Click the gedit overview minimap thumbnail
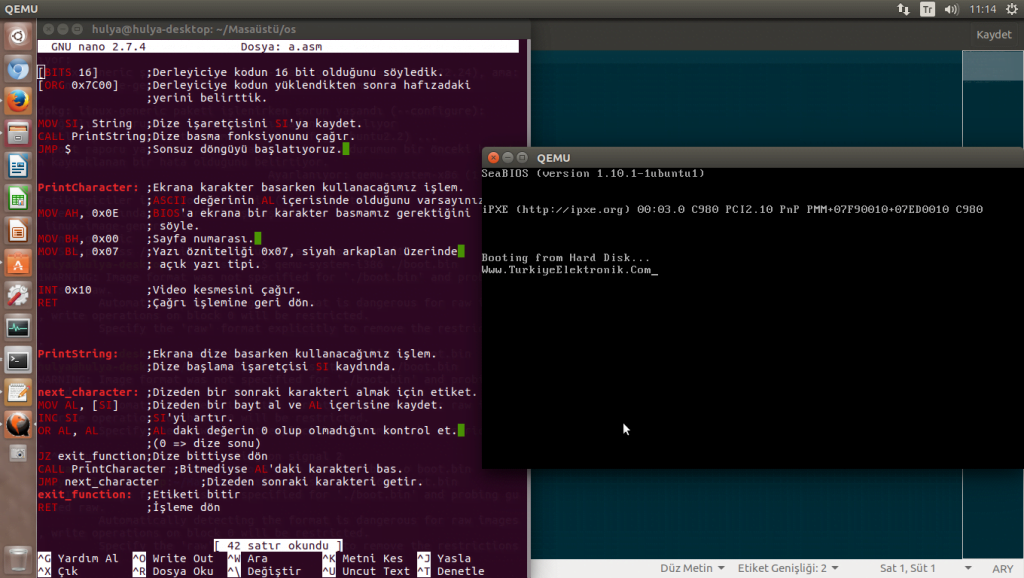Image resolution: width=1024 pixels, height=578 pixels. coord(993,65)
